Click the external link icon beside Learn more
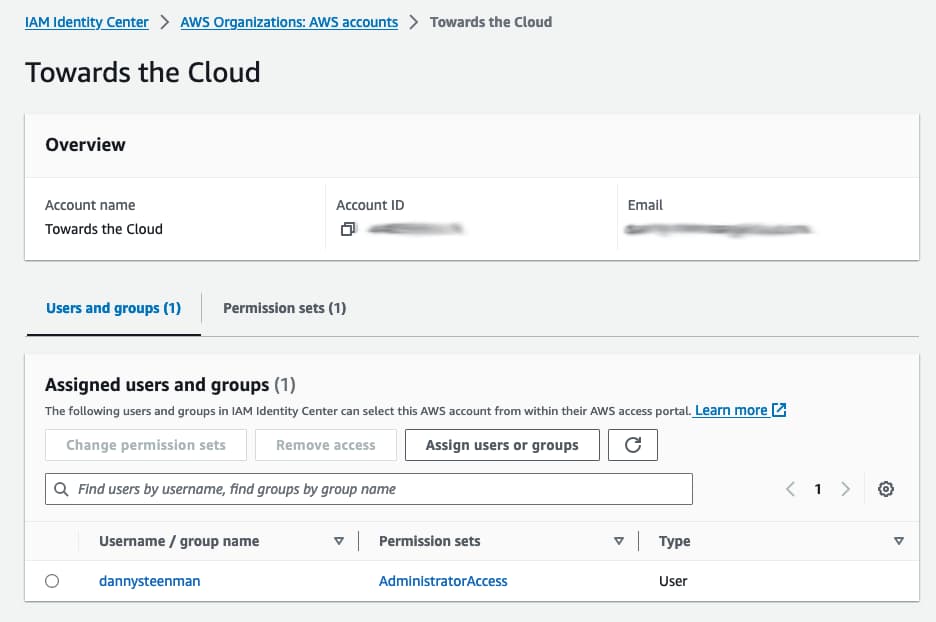 779,409
